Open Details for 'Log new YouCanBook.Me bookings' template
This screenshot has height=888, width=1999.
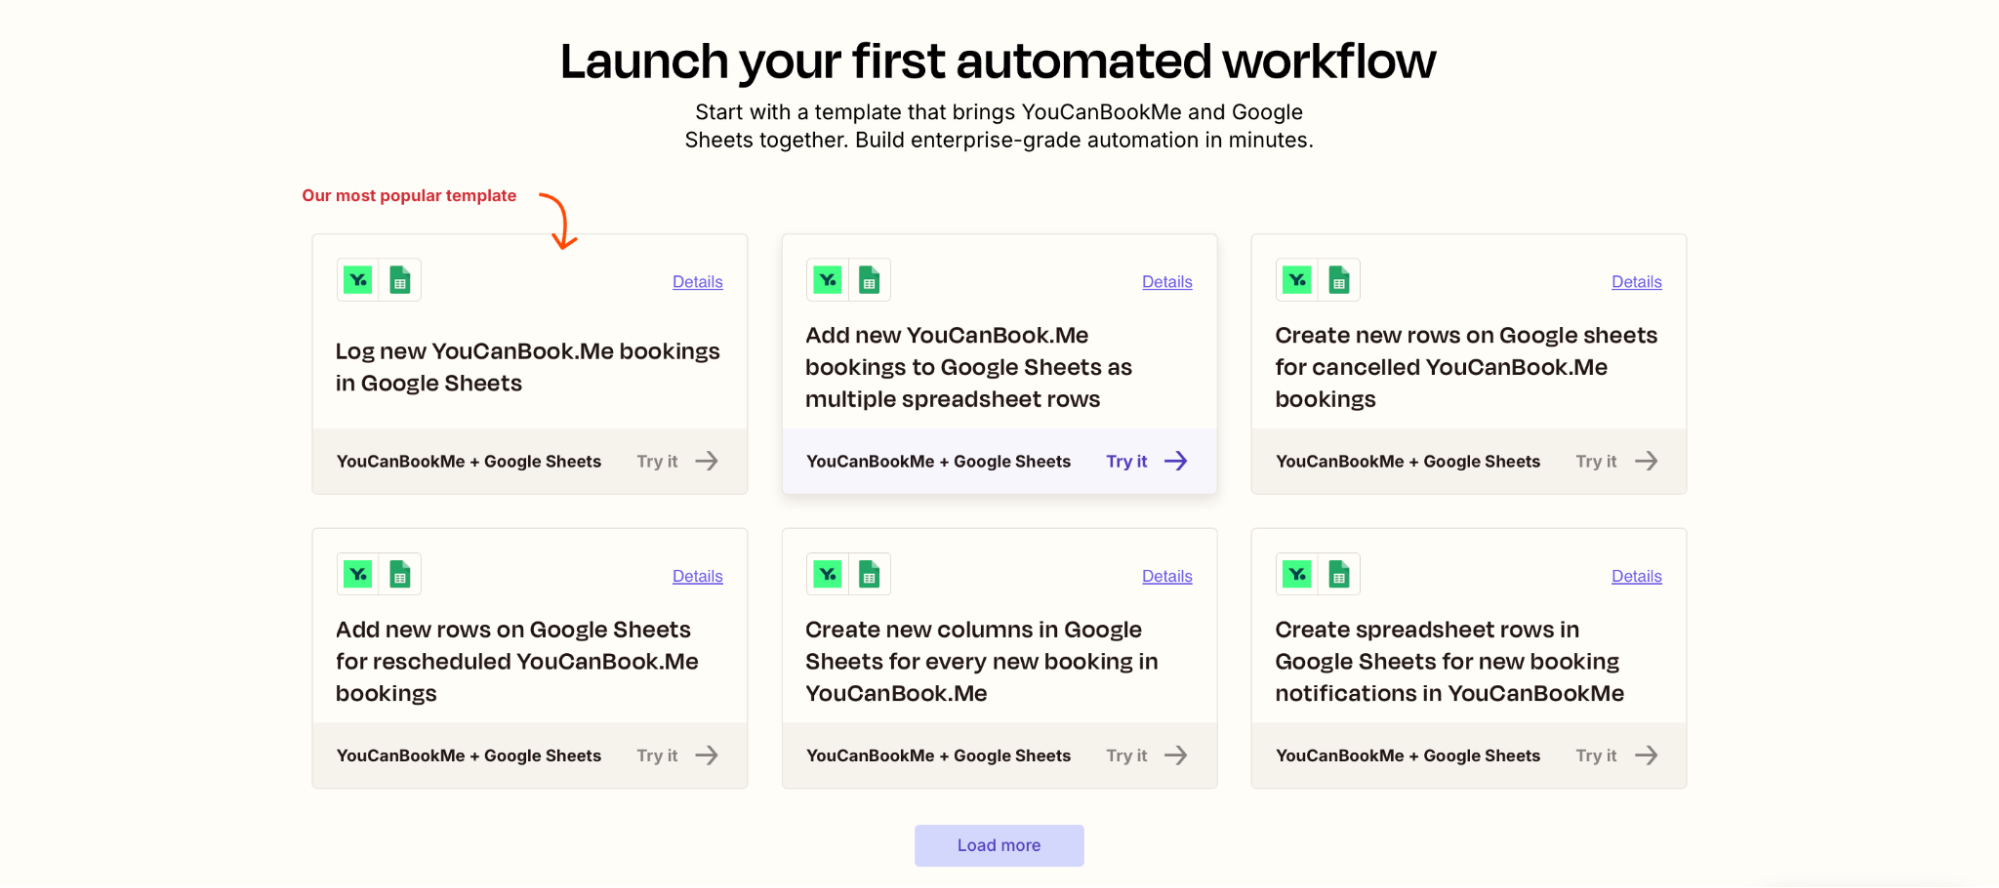(697, 282)
